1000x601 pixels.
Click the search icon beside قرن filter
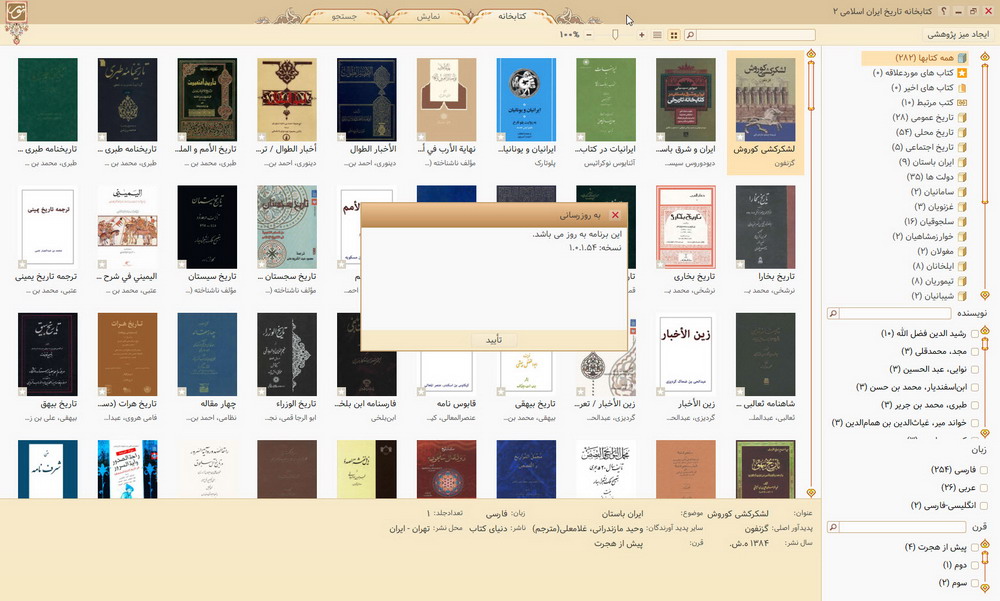832,527
